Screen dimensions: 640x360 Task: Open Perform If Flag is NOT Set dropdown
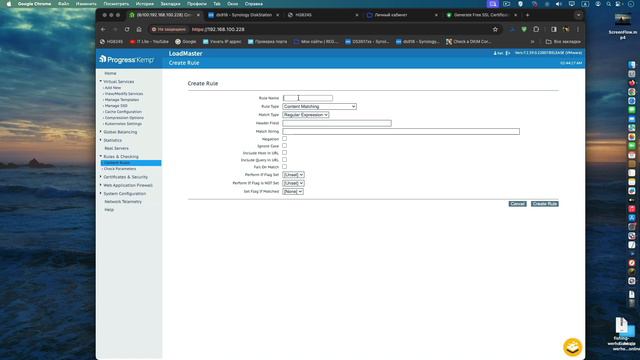pyautogui.click(x=293, y=183)
